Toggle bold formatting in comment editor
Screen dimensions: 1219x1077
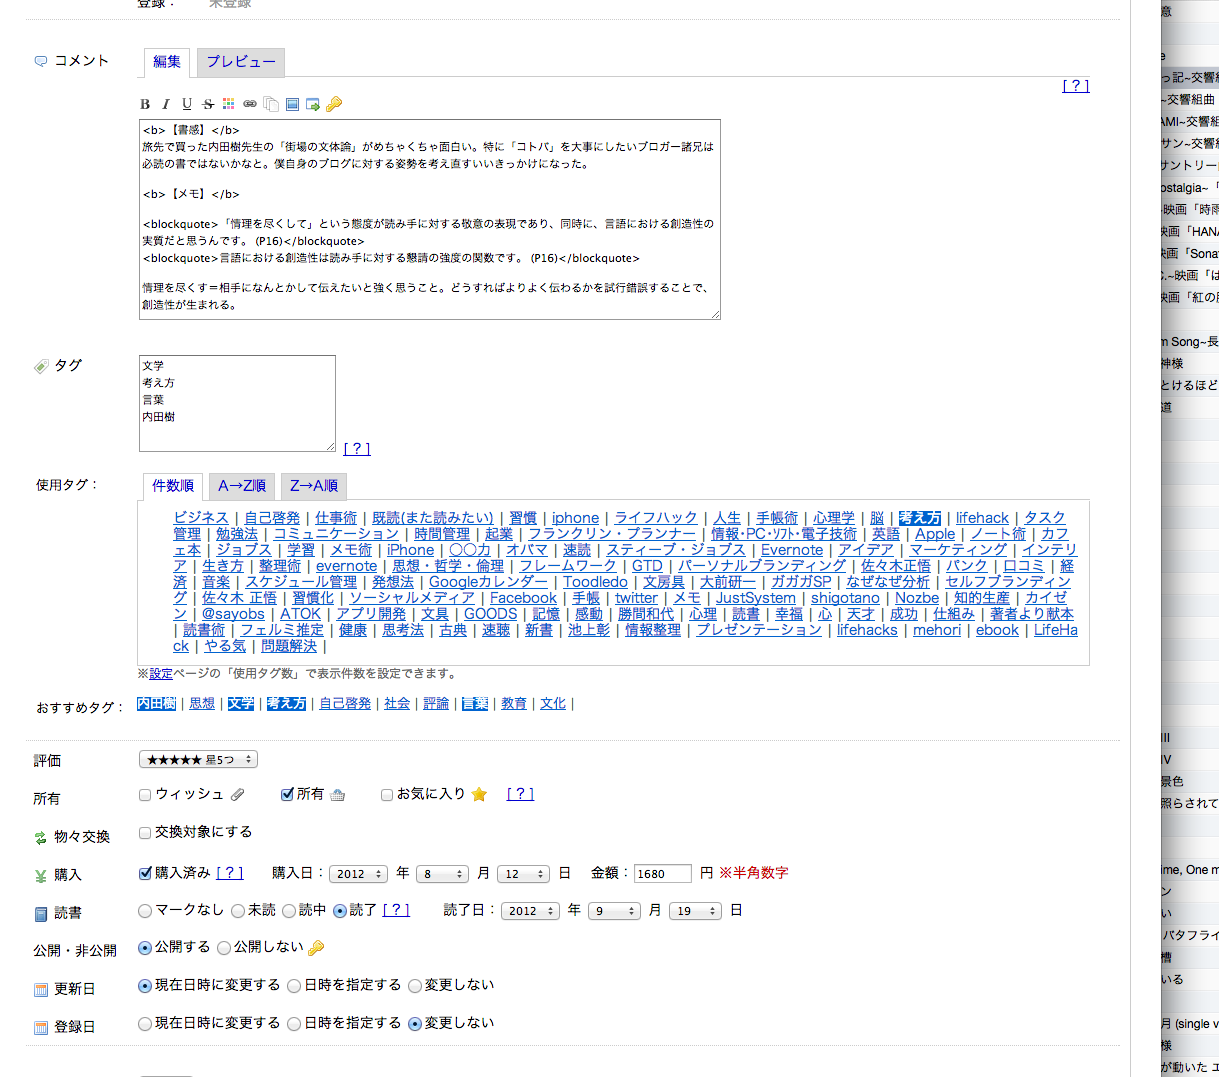pyautogui.click(x=145, y=104)
